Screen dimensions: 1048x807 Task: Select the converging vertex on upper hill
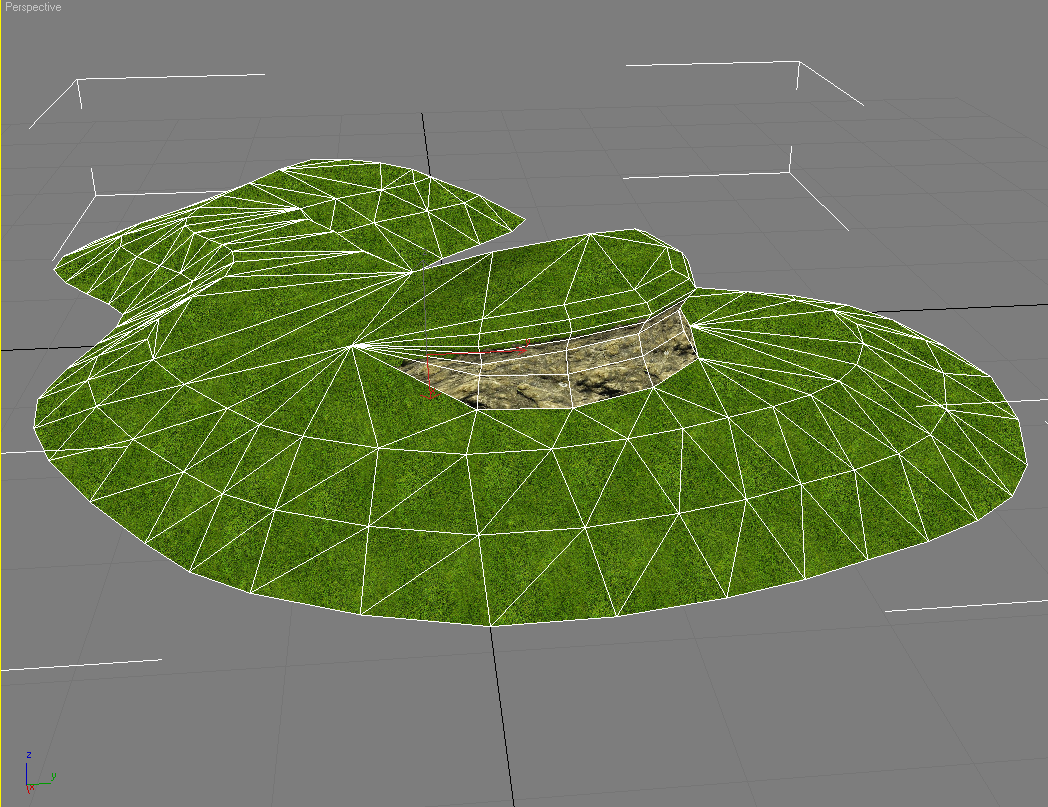411,271
